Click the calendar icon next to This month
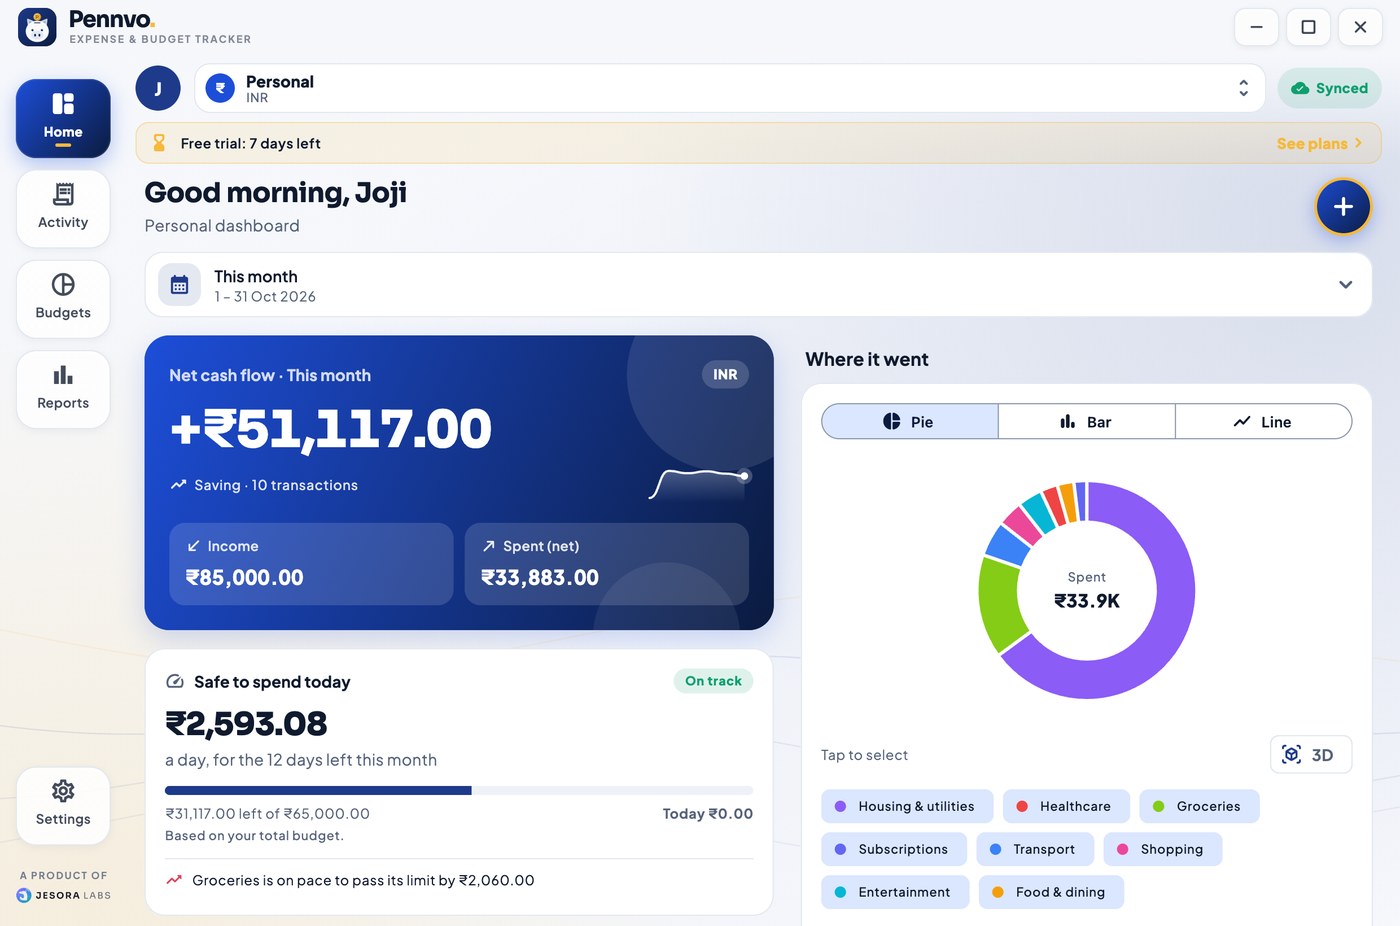 tap(179, 285)
